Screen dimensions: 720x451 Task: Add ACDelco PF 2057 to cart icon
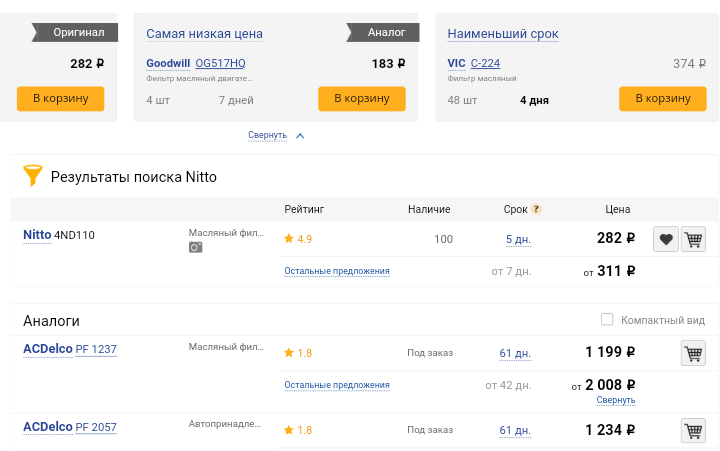pyautogui.click(x=693, y=430)
